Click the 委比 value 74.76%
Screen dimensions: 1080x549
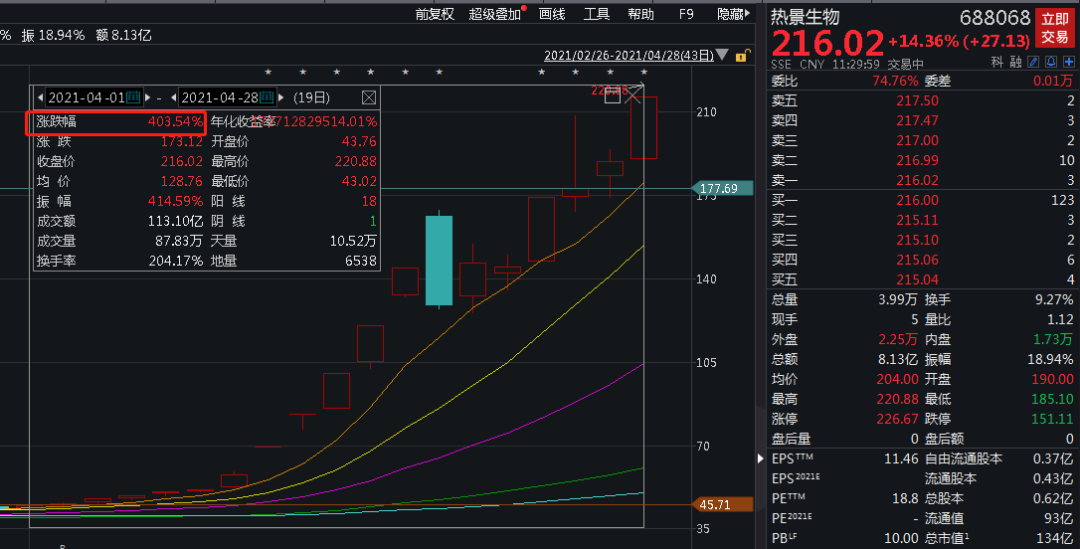point(895,81)
